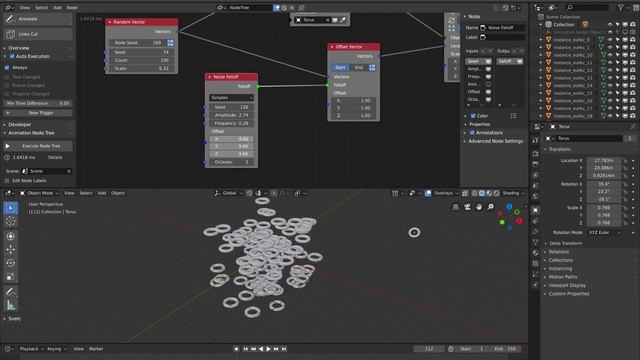Click the eyedropper beside Torus in node
This screenshot has height=360, width=640.
click(x=343, y=20)
